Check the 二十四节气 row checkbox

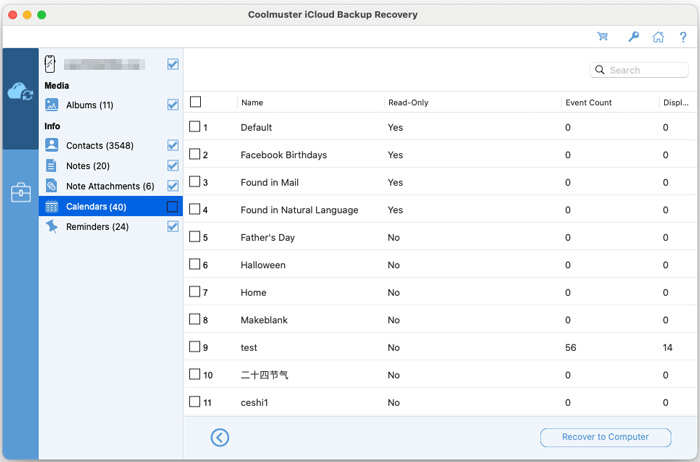tap(194, 374)
